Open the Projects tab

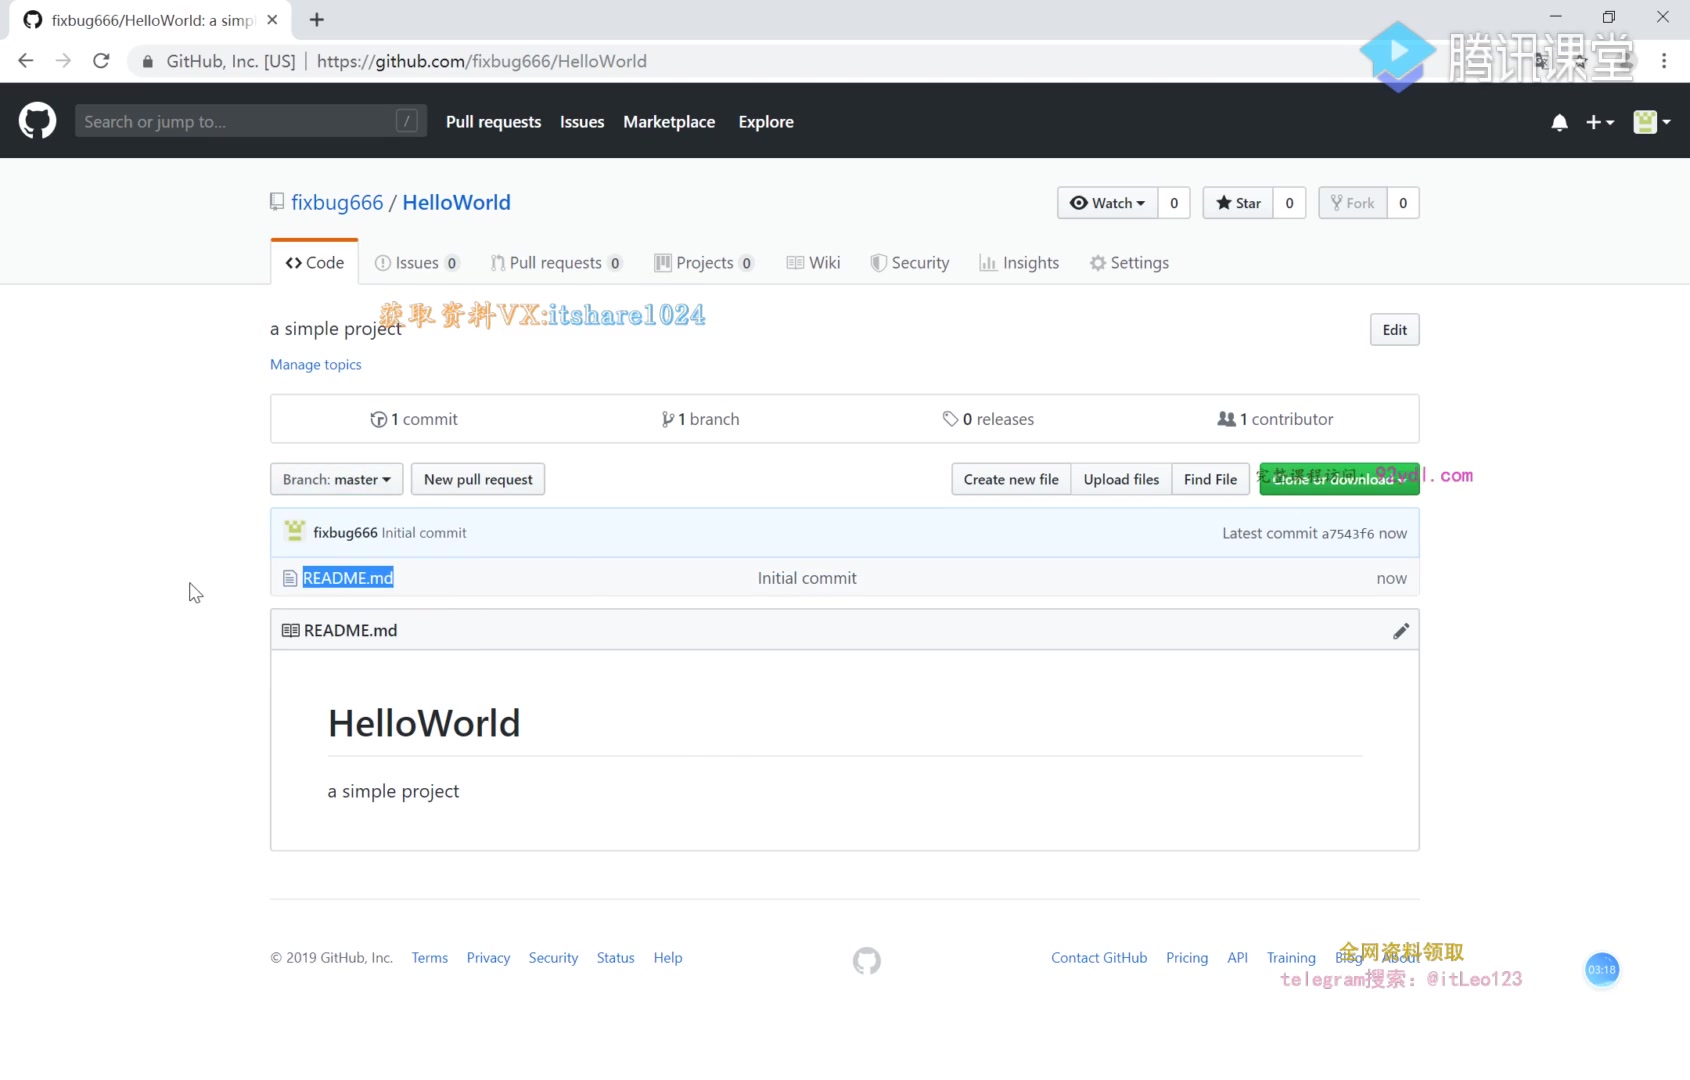coord(704,263)
